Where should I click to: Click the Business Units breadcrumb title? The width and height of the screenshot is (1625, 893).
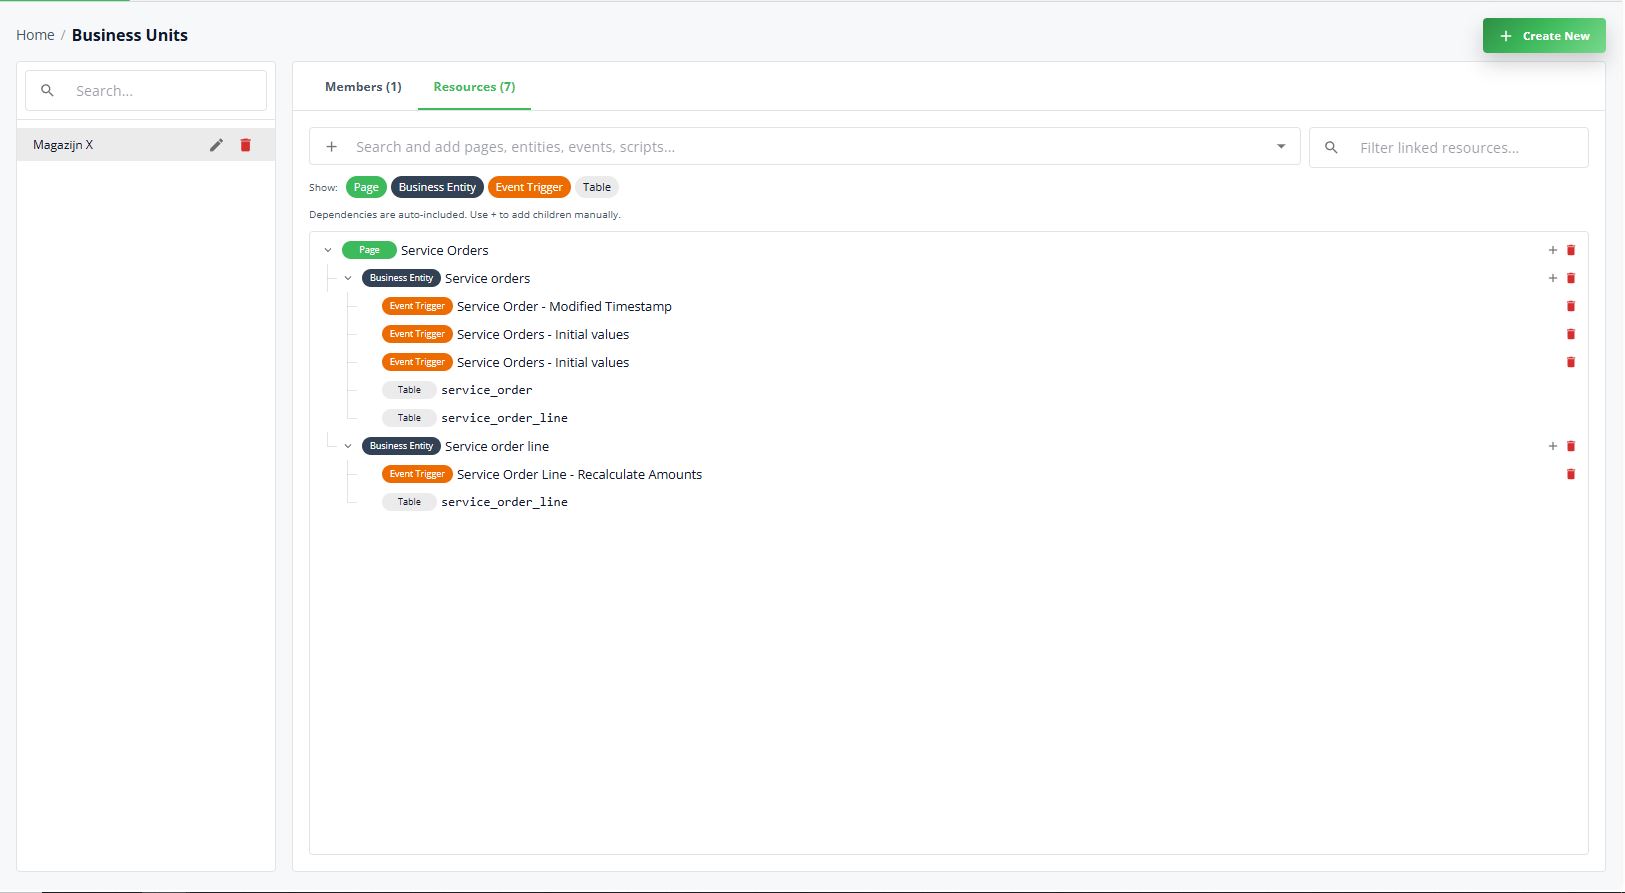[130, 35]
